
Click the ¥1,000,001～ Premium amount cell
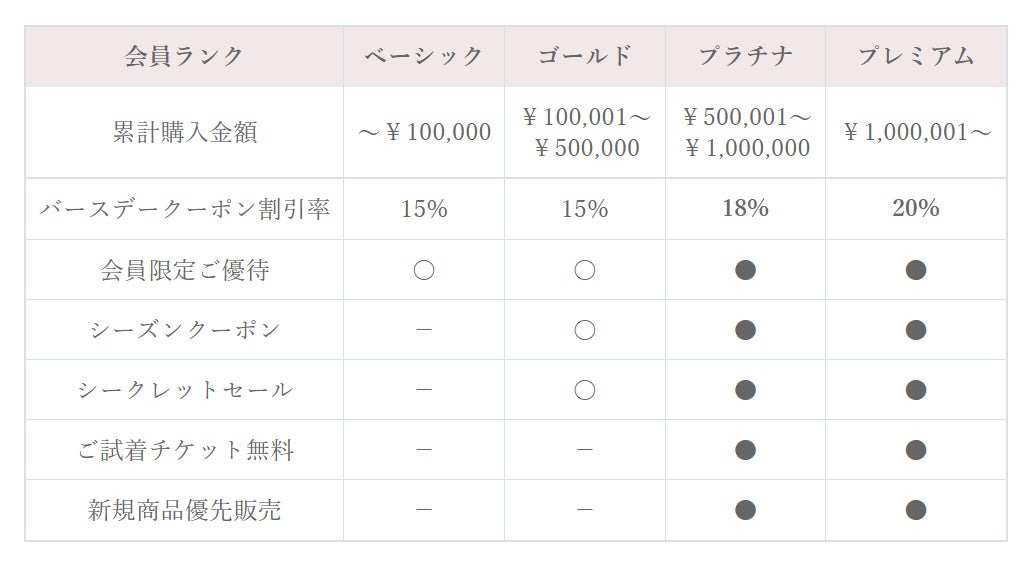(x=916, y=132)
